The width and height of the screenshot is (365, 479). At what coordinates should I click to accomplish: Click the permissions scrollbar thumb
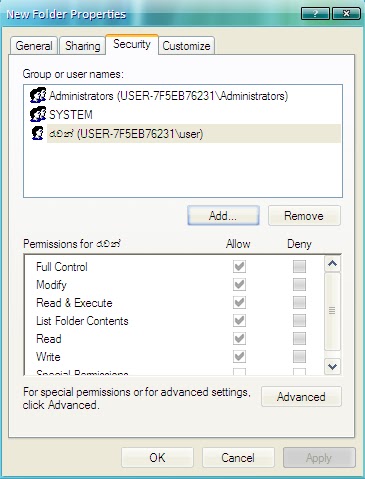coord(332,311)
